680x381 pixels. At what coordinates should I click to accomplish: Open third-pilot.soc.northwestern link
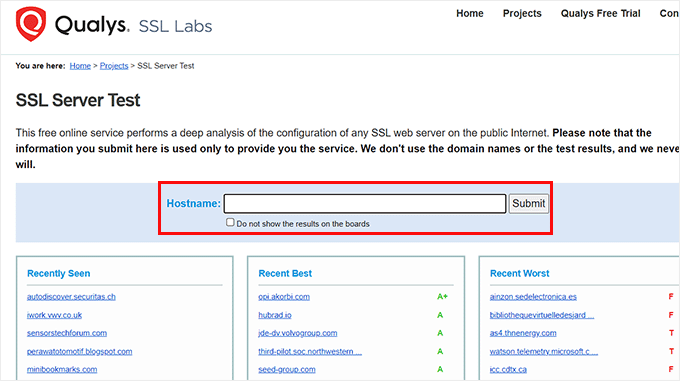click(x=310, y=352)
